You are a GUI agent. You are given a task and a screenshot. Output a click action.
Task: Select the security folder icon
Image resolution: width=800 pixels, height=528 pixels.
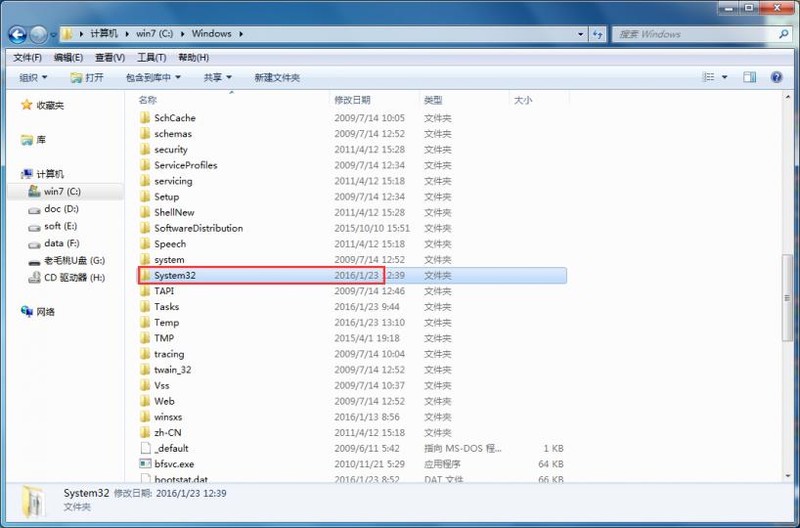click(x=145, y=149)
